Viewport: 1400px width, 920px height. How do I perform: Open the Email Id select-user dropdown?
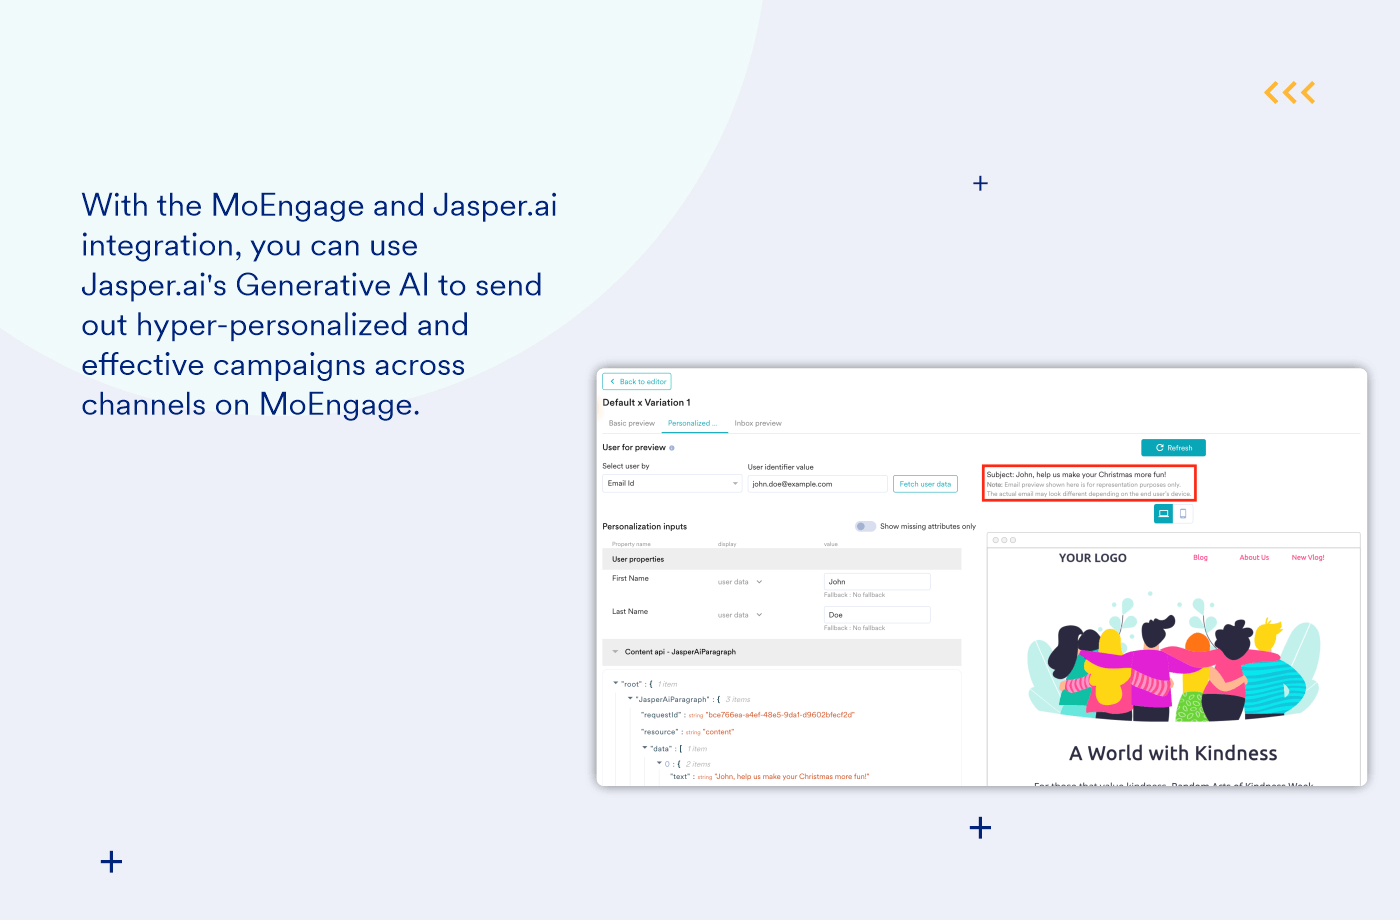[672, 483]
